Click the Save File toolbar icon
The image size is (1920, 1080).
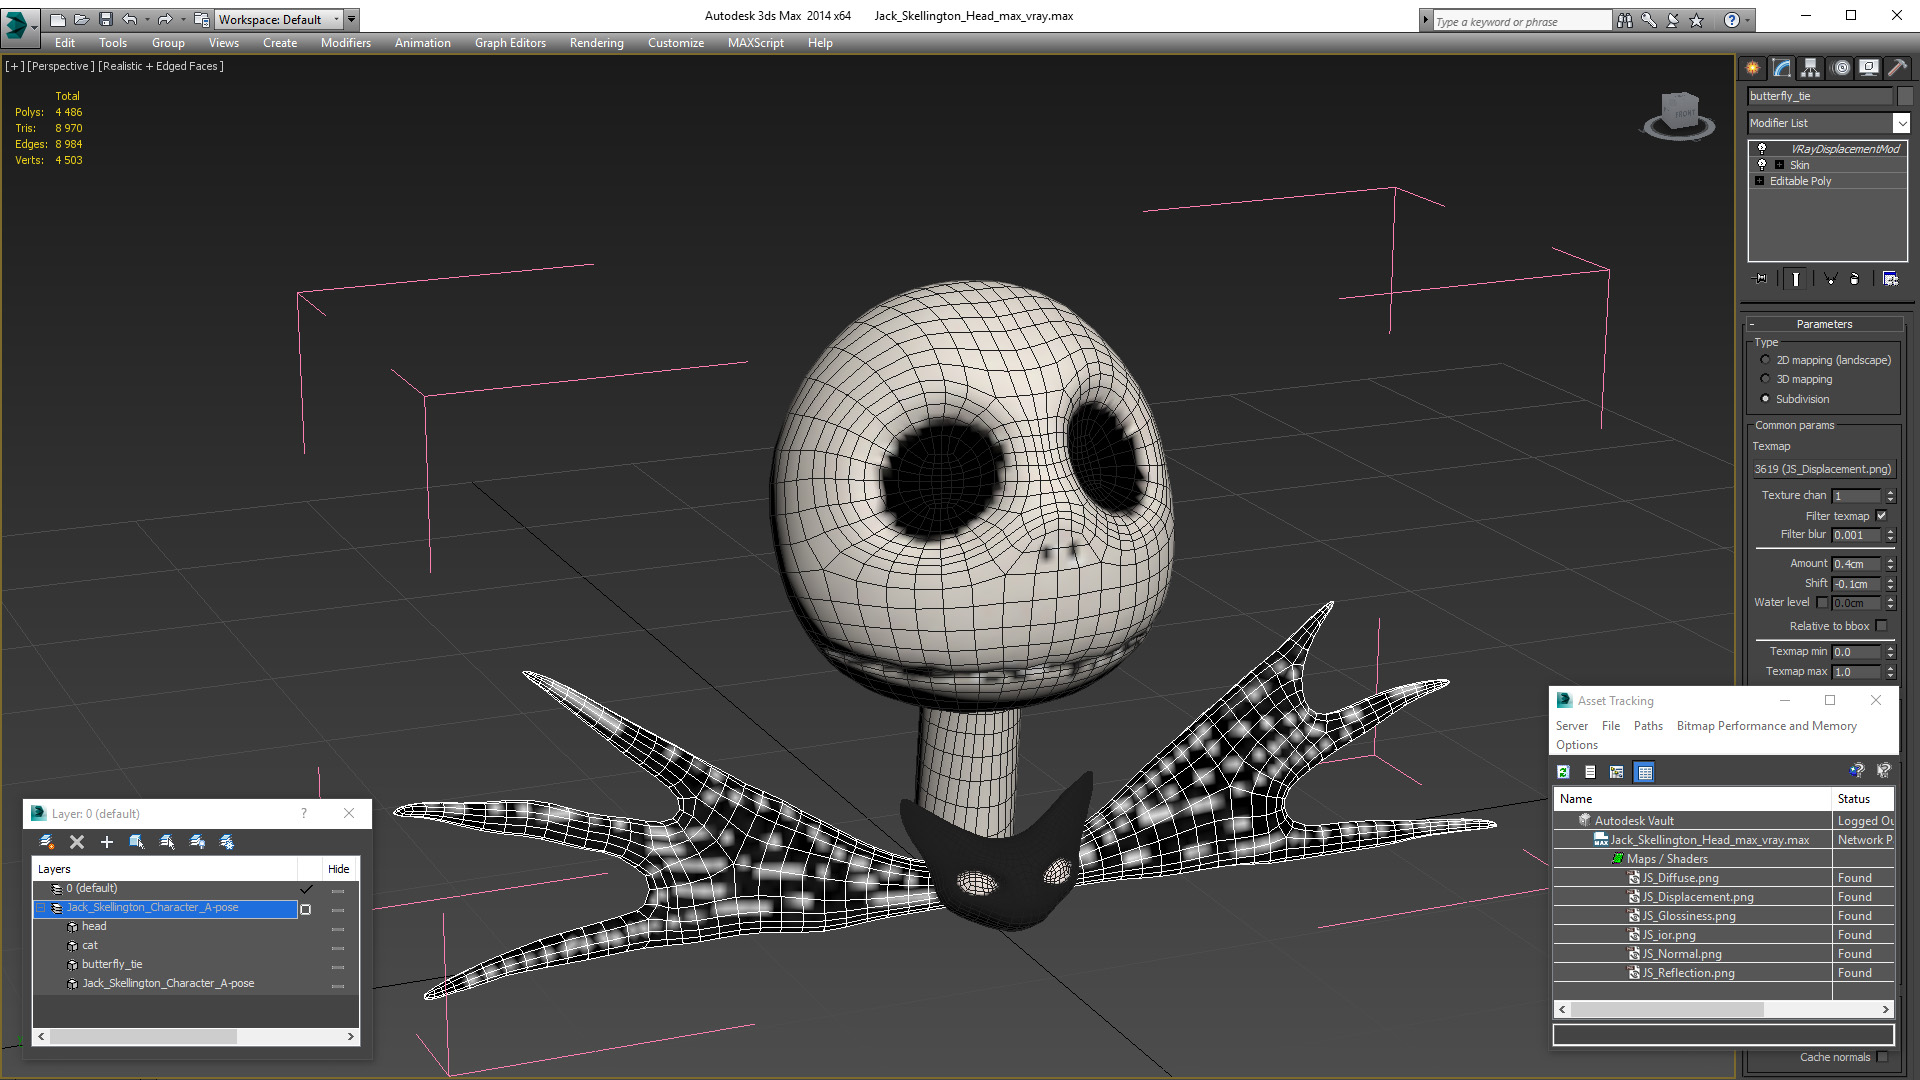[106, 19]
